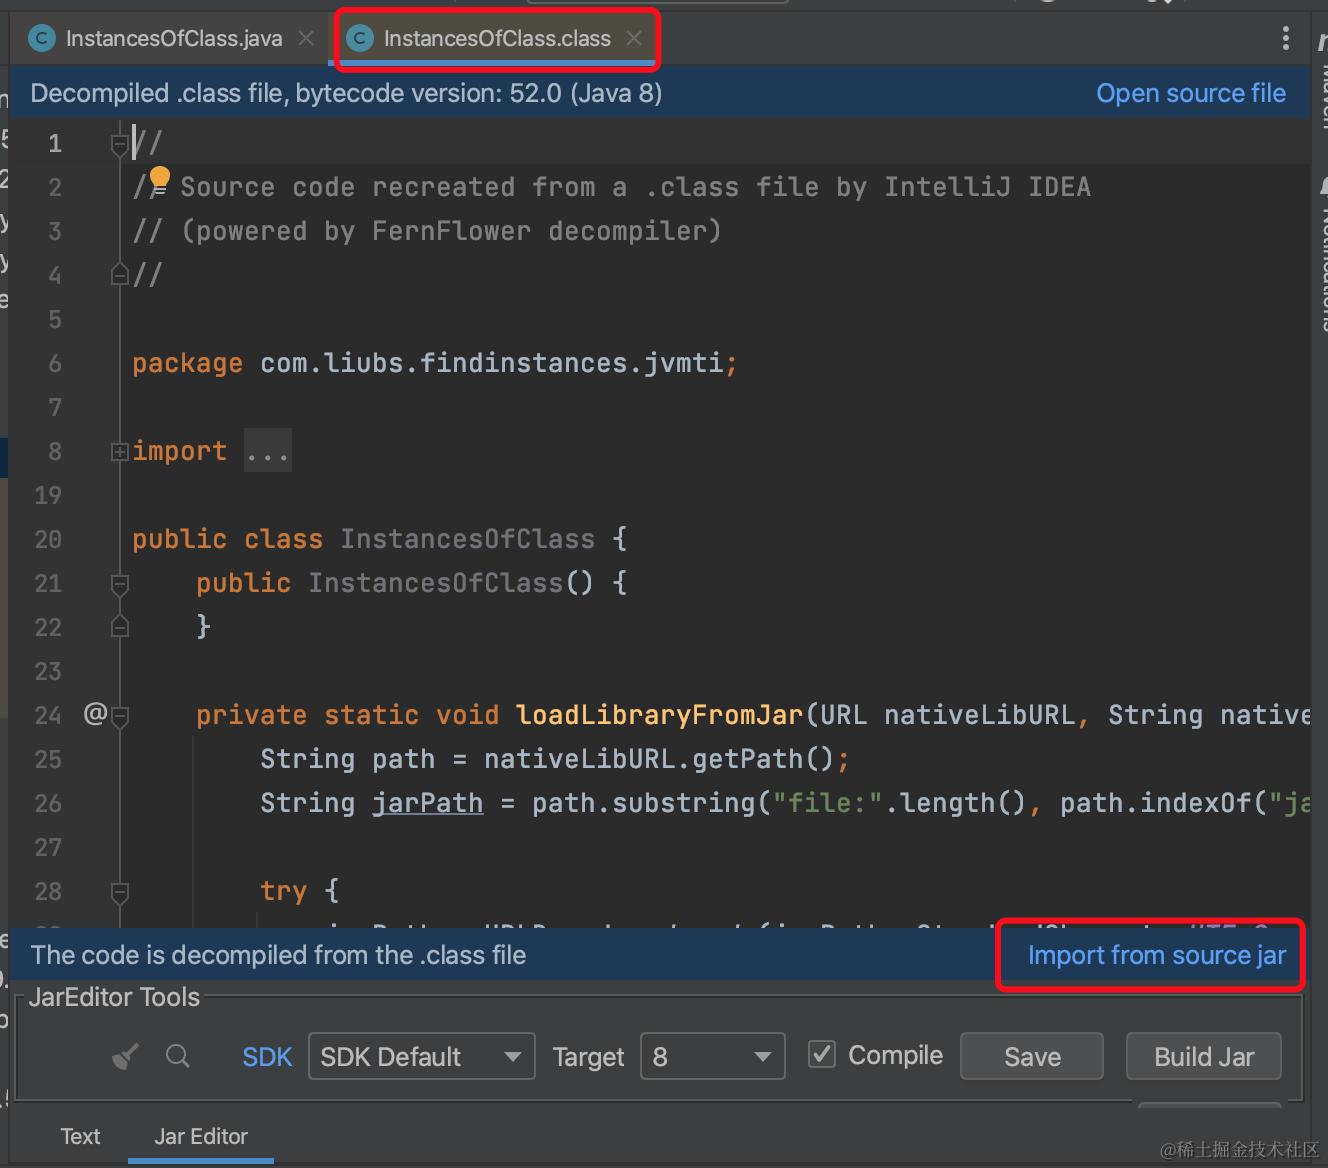Collapse the constructor at line 21

[x=120, y=584]
